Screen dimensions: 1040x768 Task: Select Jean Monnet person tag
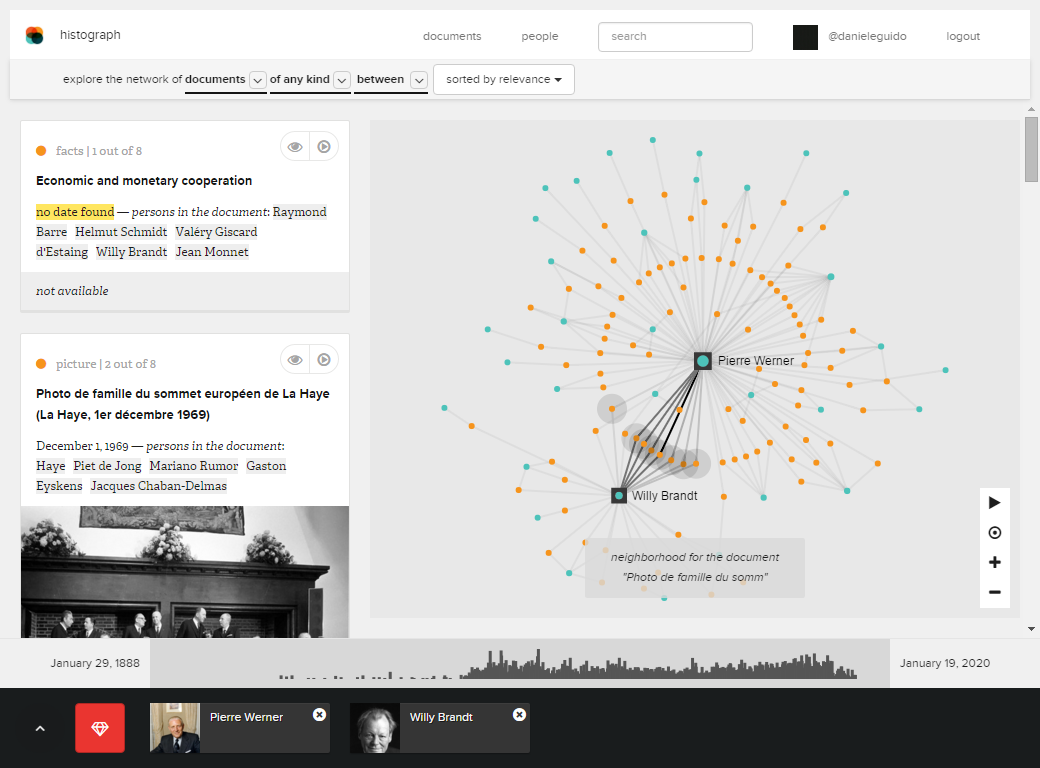(x=212, y=252)
